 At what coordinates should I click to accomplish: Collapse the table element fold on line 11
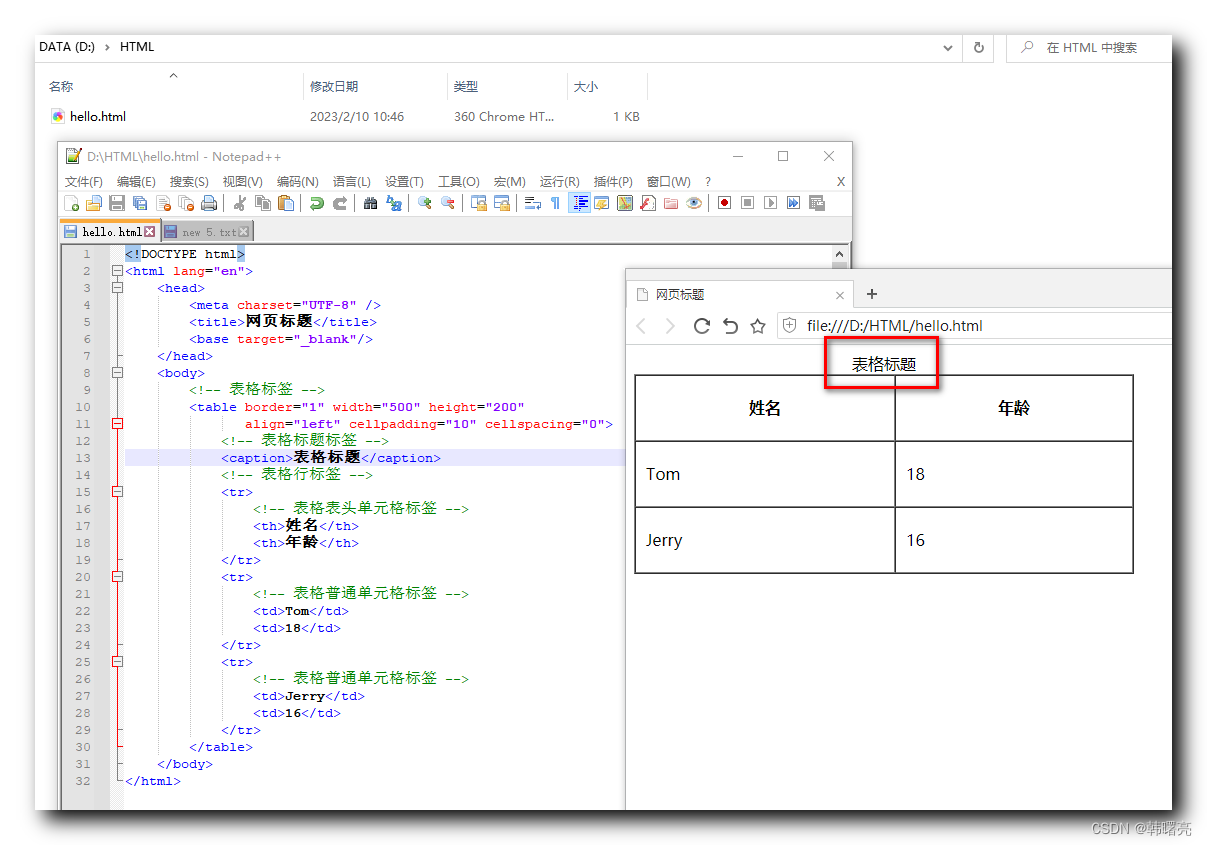[118, 423]
